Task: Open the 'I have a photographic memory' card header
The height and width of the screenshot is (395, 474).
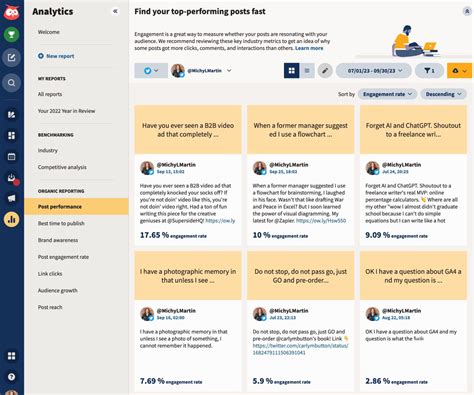Action: 188,276
